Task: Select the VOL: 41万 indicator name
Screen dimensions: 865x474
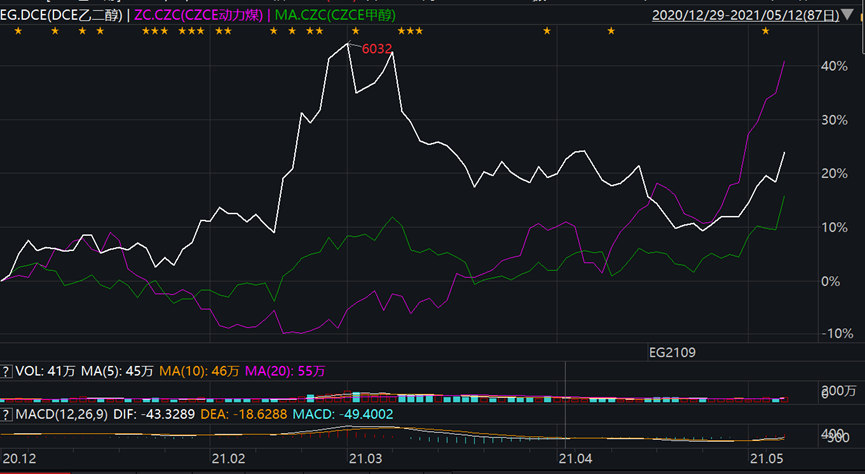Action: (45, 371)
